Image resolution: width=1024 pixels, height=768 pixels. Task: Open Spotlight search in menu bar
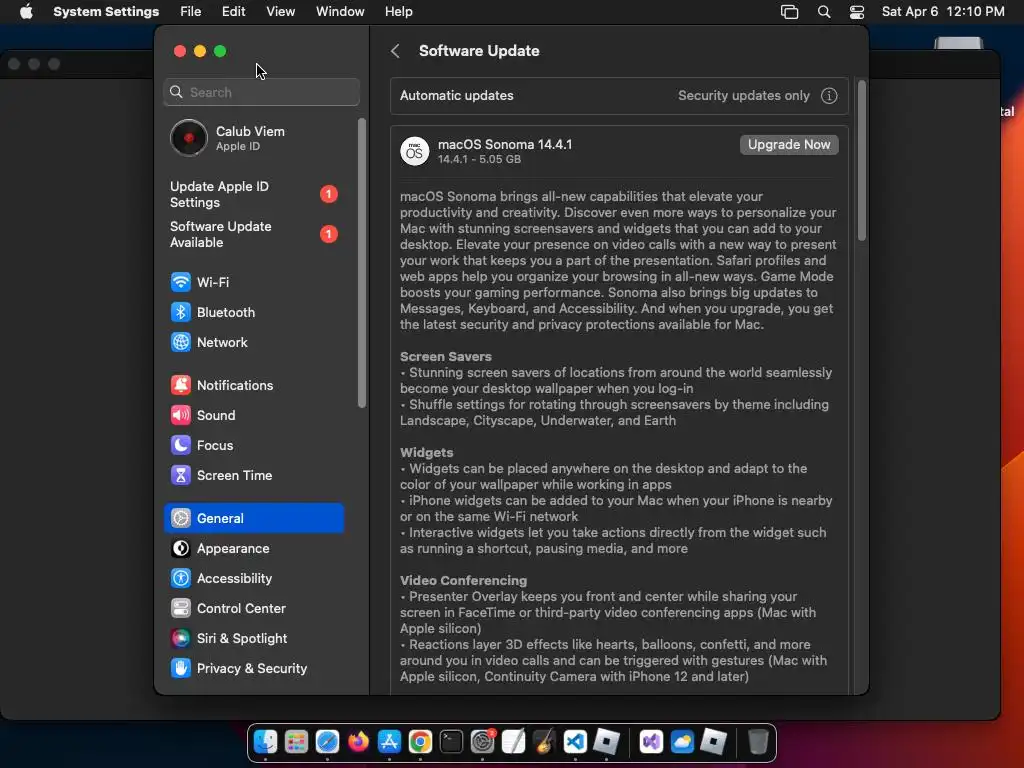click(824, 12)
